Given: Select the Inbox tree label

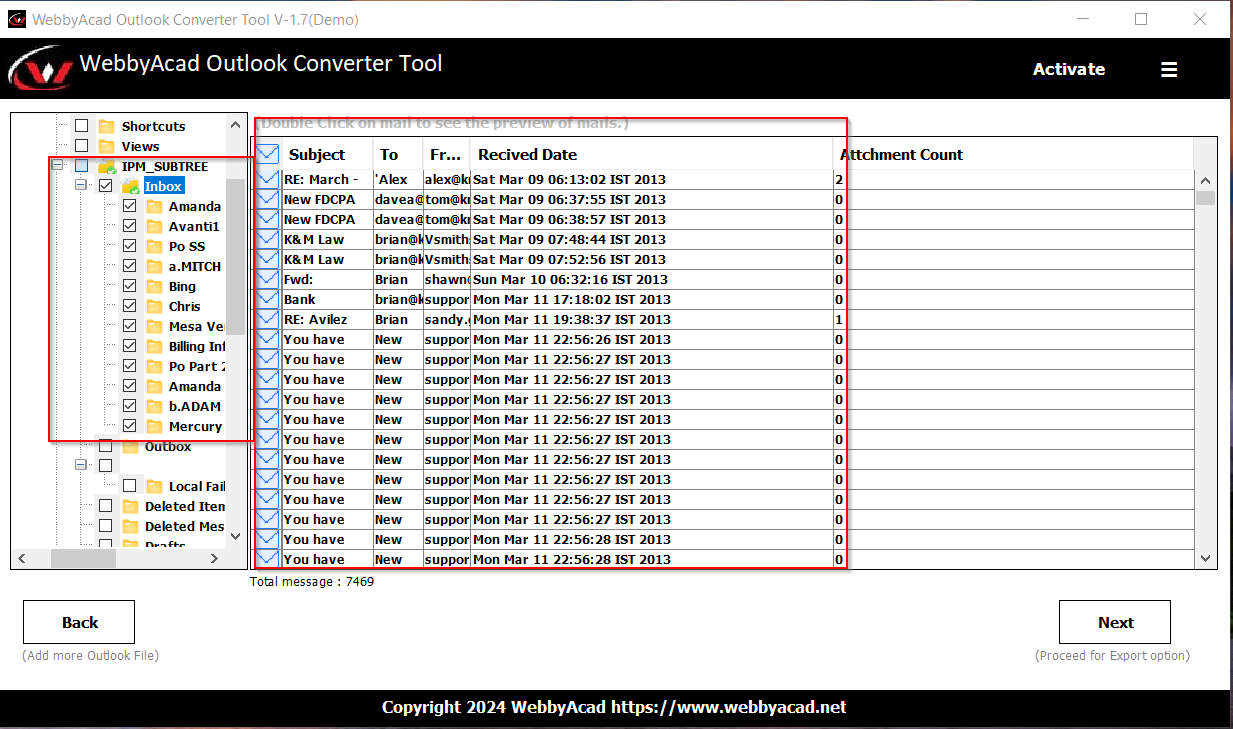Looking at the screenshot, I should click(164, 186).
